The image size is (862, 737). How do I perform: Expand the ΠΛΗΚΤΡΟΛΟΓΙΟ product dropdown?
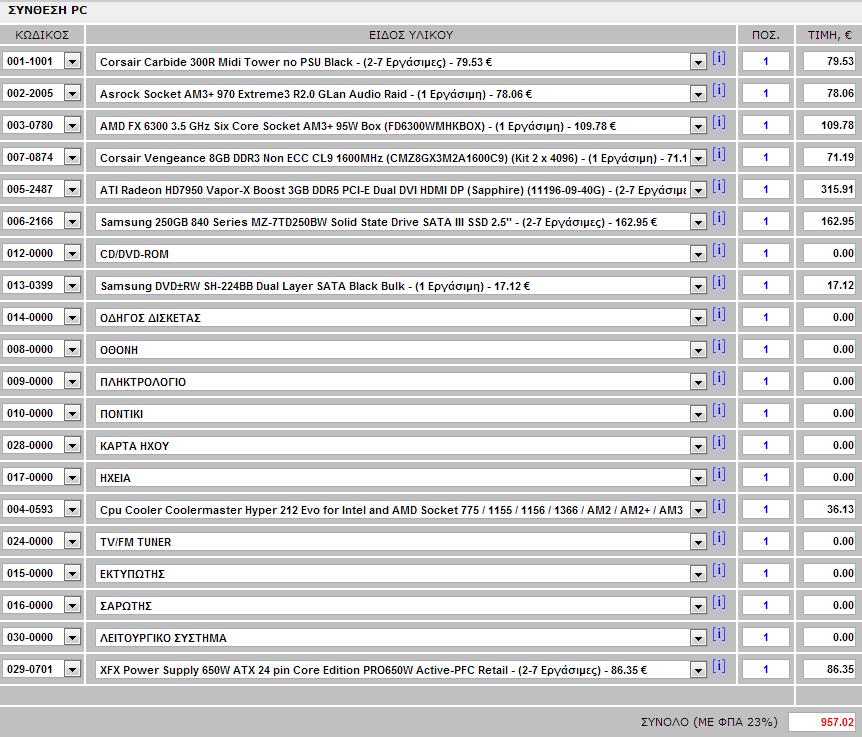698,382
